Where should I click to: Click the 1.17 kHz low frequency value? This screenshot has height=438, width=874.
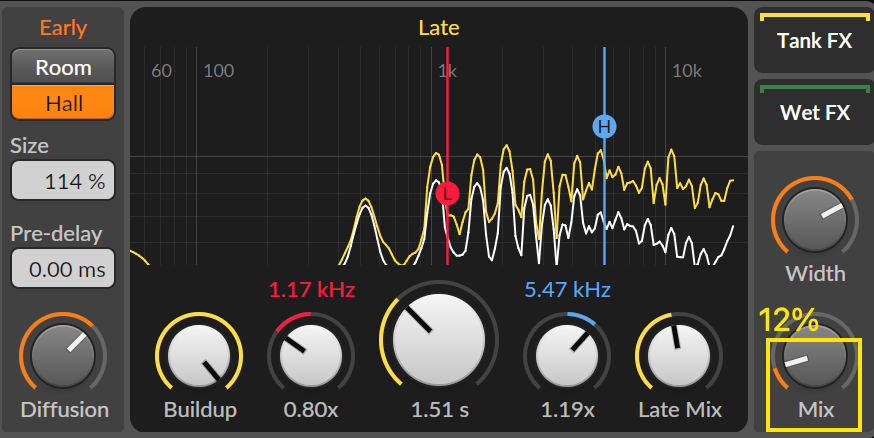[x=312, y=290]
